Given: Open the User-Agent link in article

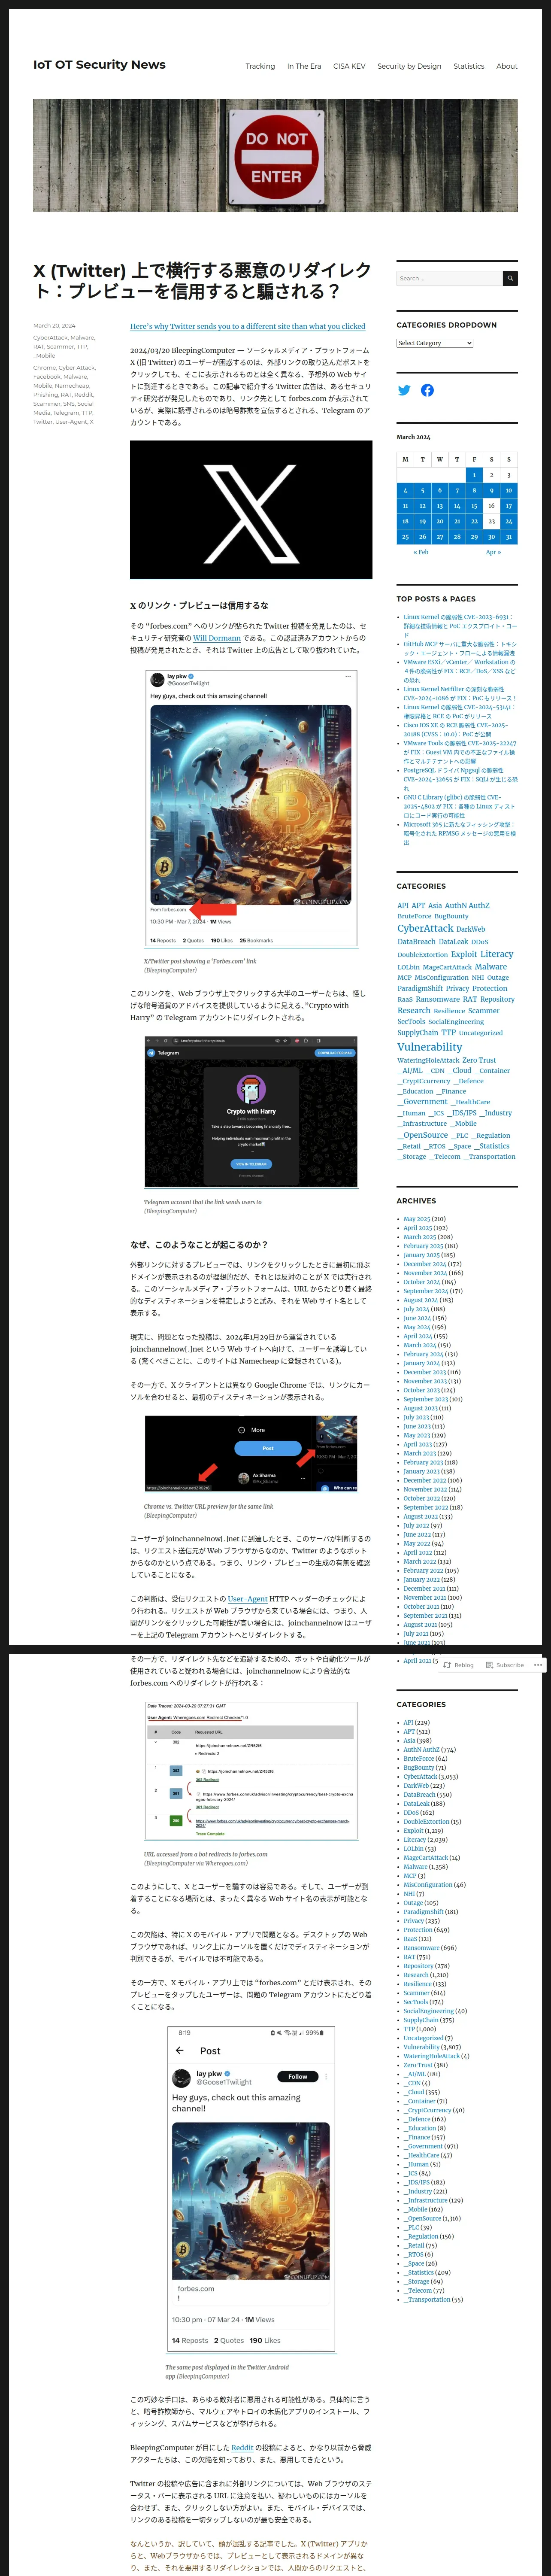Looking at the screenshot, I should coord(247,1599).
